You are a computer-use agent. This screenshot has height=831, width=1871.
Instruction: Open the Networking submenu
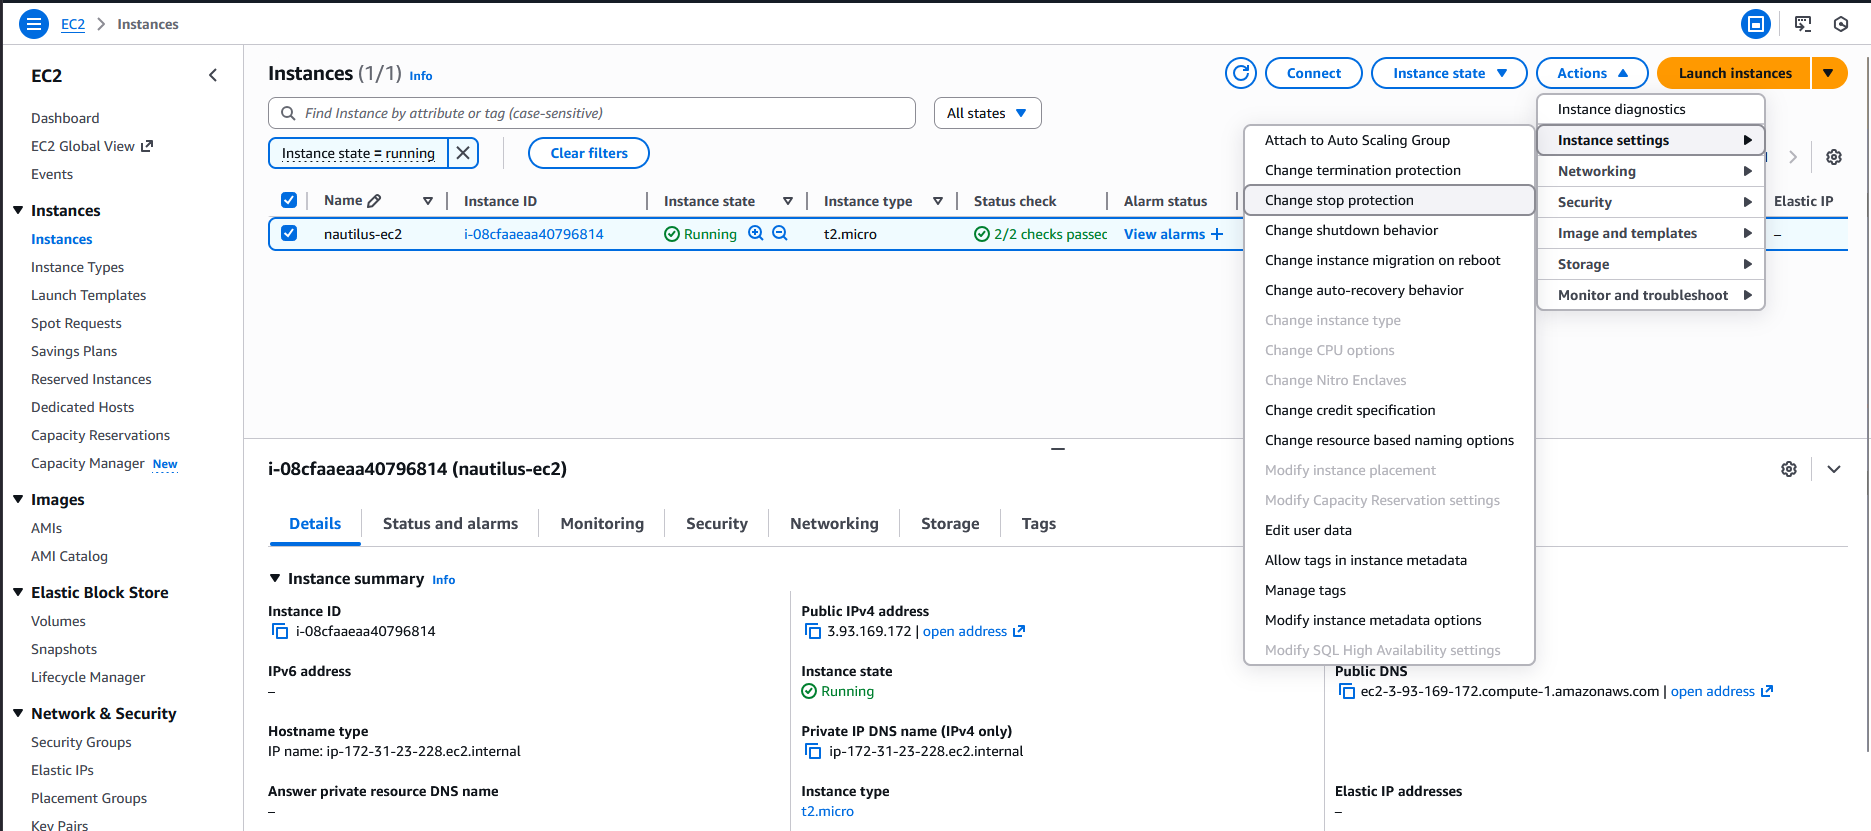click(x=1651, y=171)
